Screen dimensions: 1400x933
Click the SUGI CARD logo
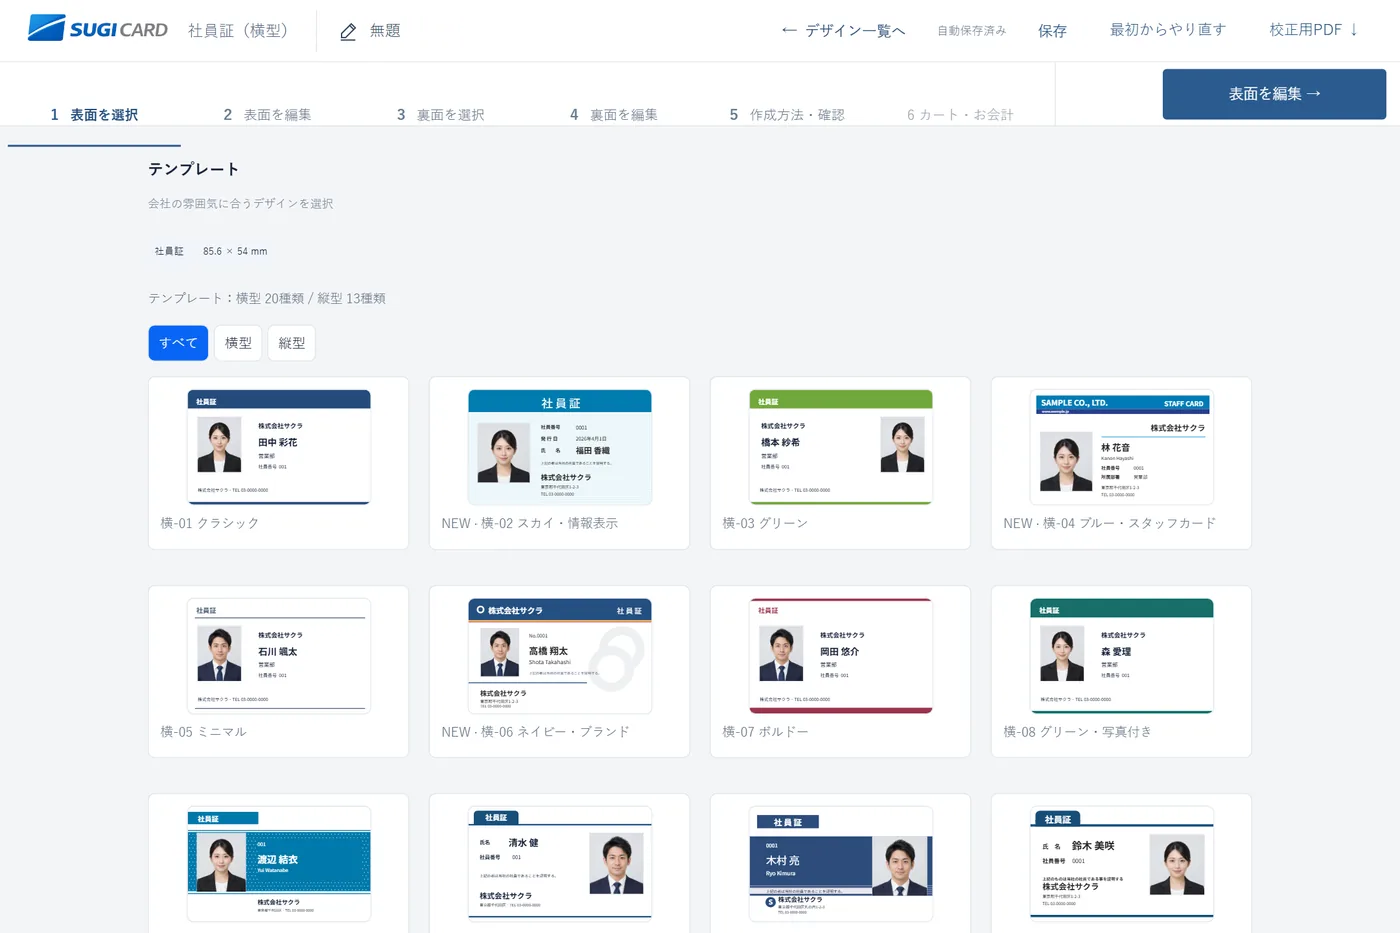tap(98, 29)
